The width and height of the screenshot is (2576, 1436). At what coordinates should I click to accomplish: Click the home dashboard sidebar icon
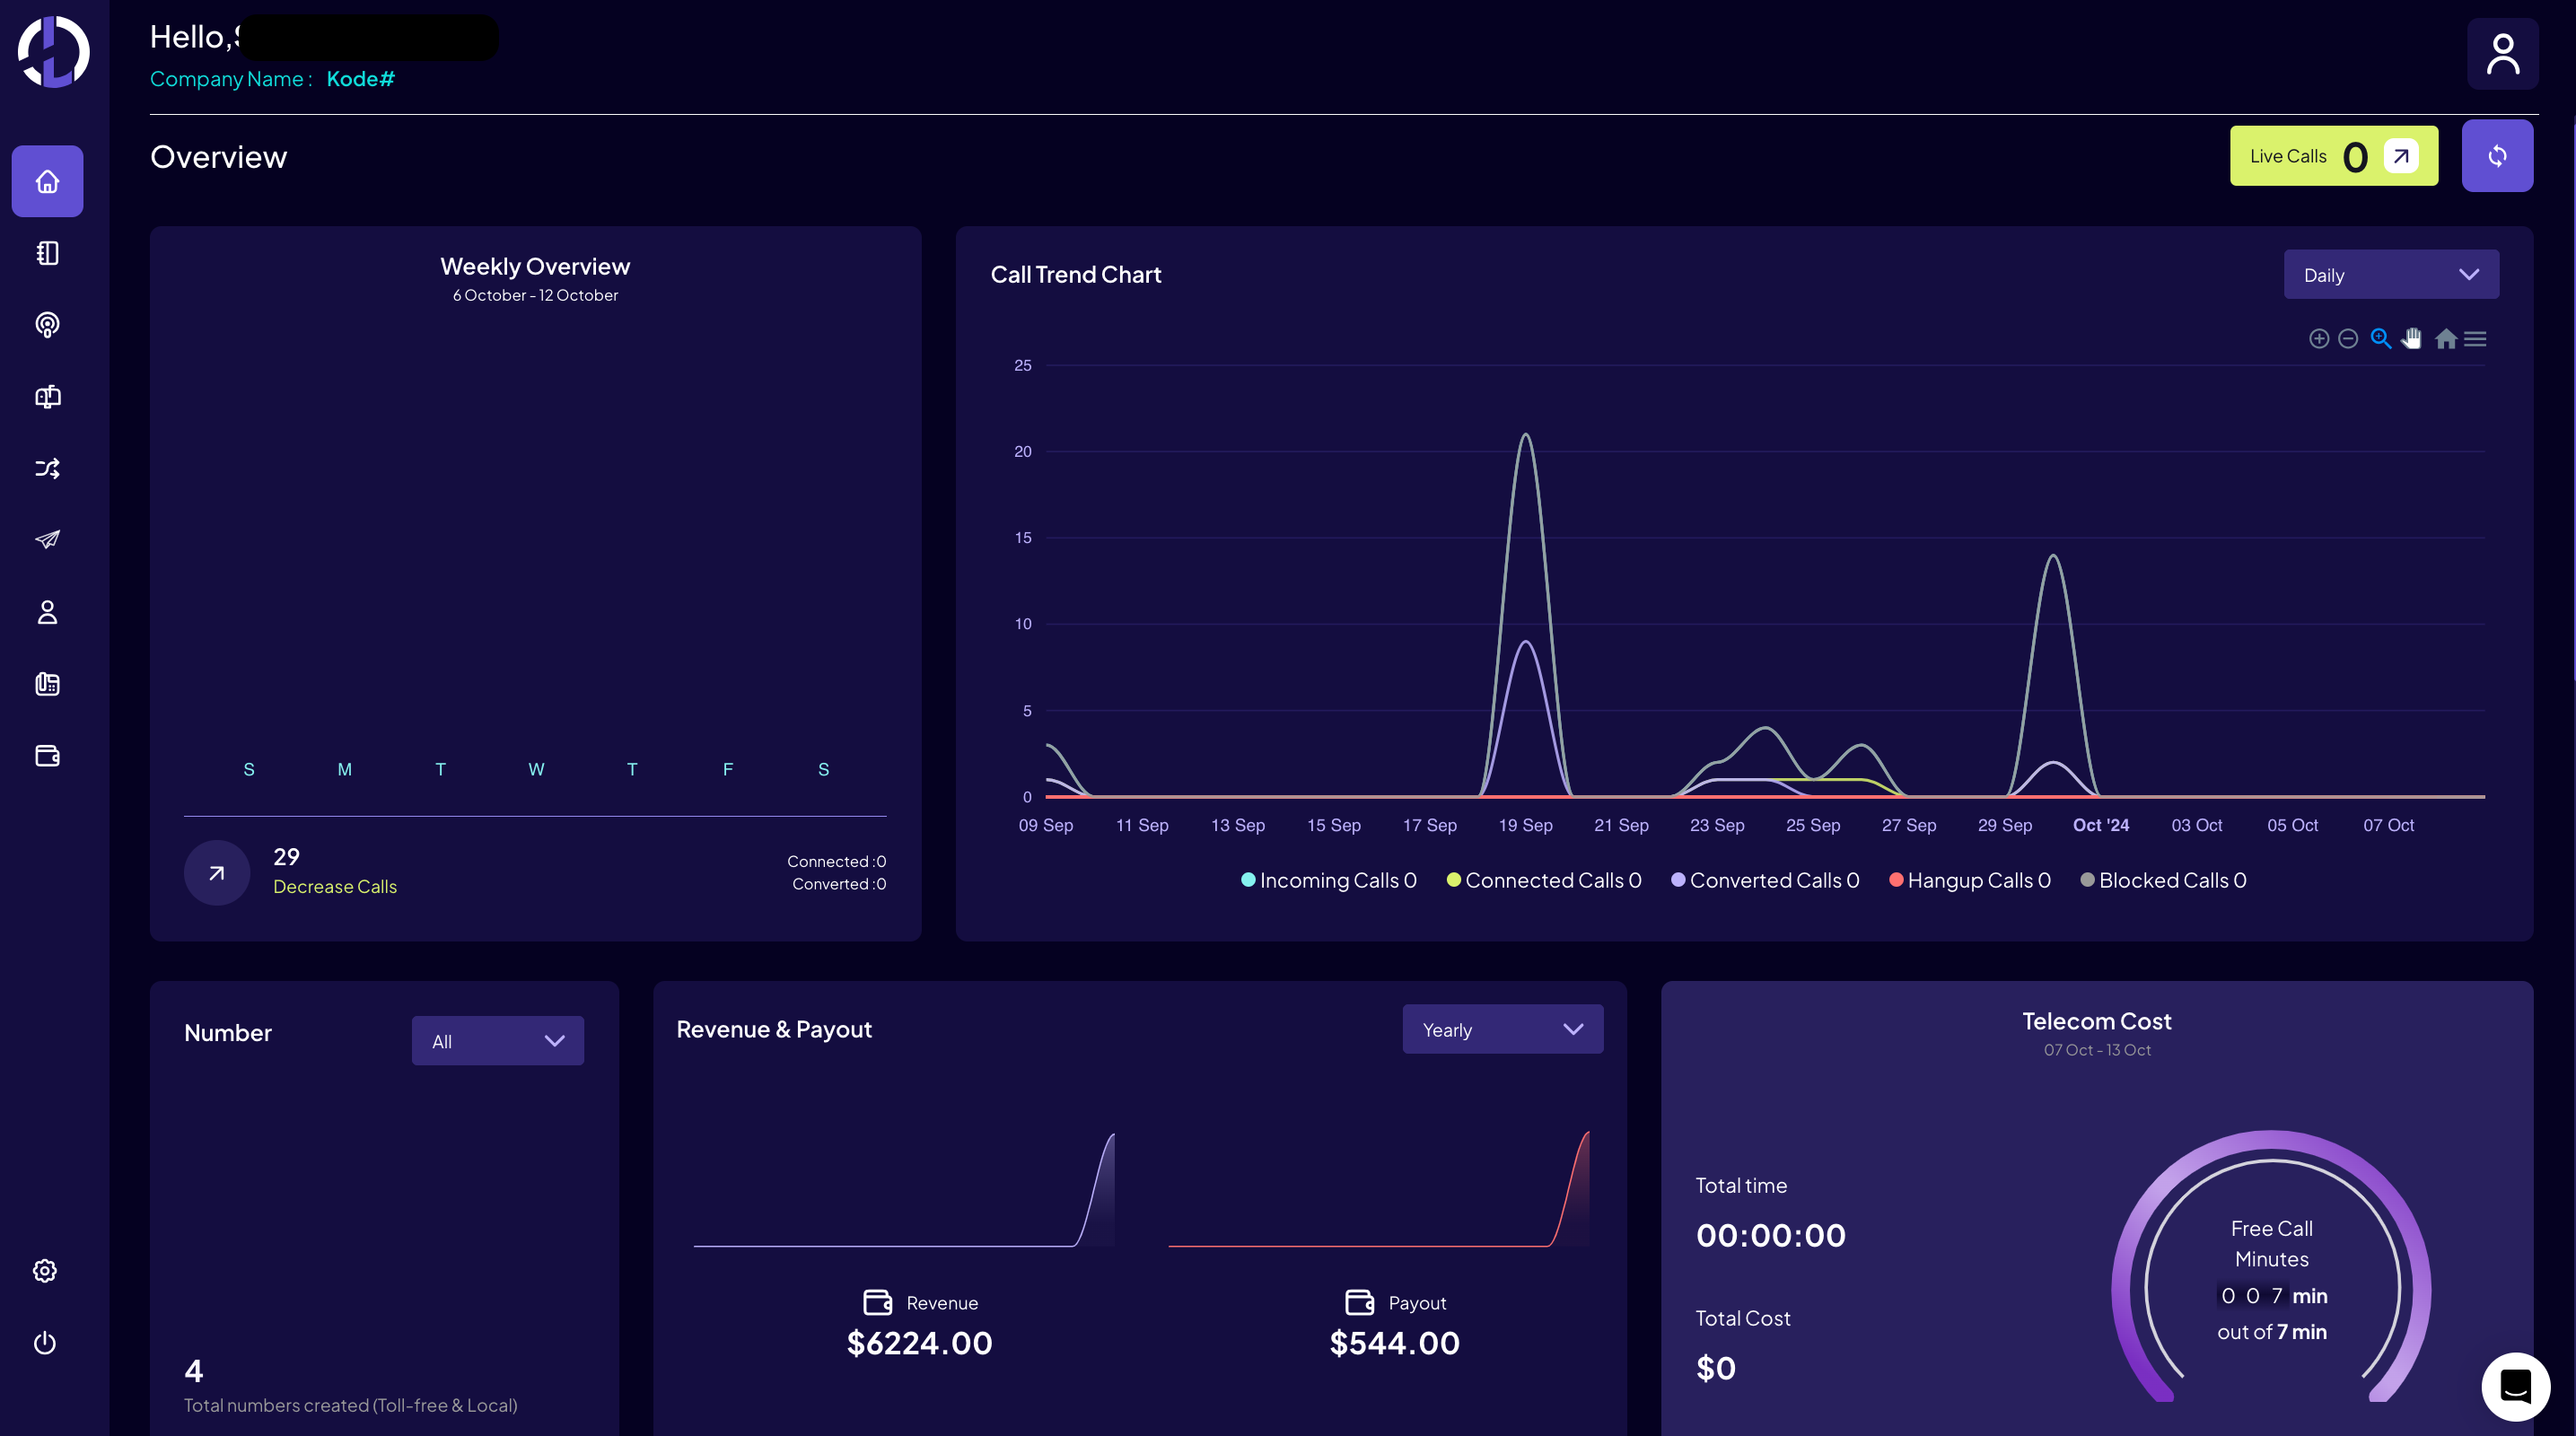47,181
